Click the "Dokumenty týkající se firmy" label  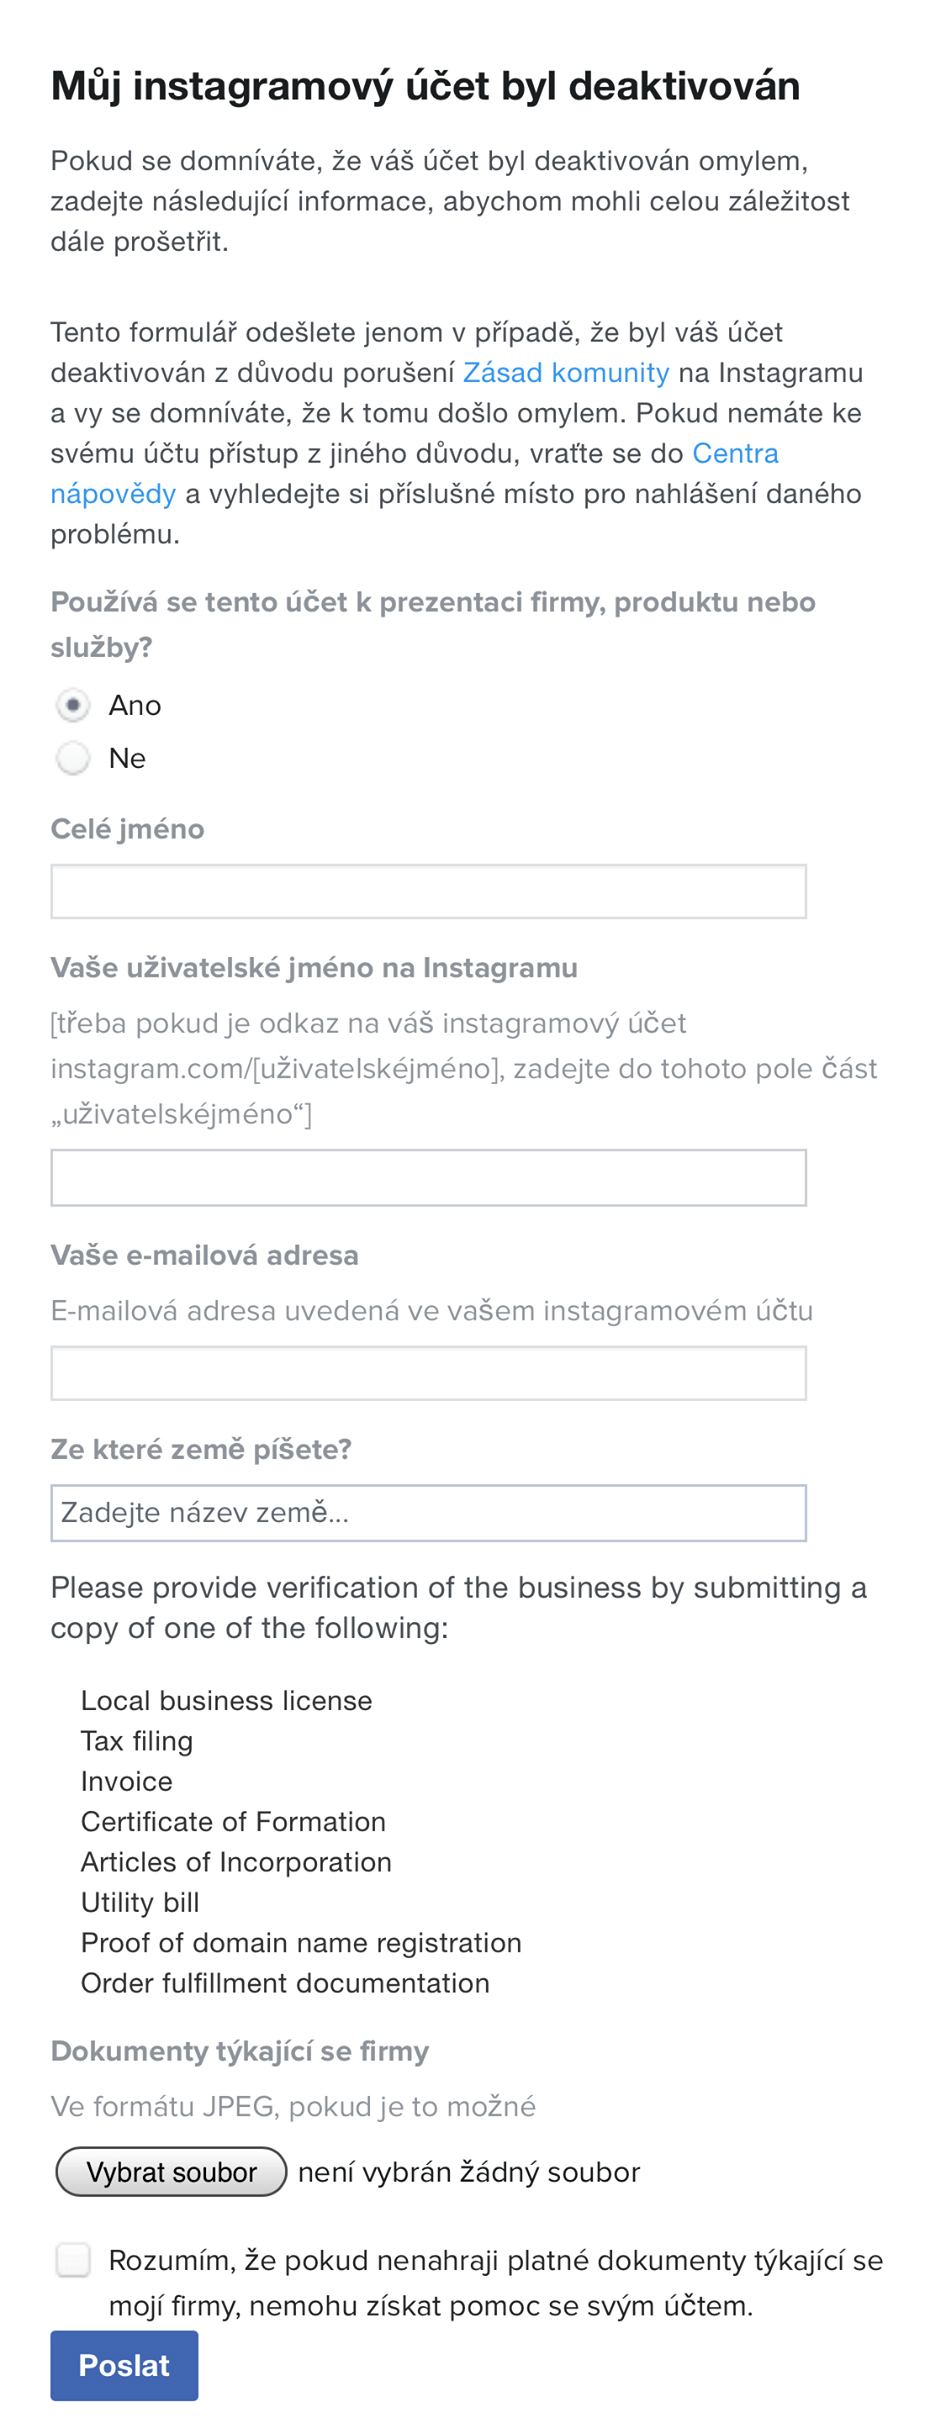239,2052
